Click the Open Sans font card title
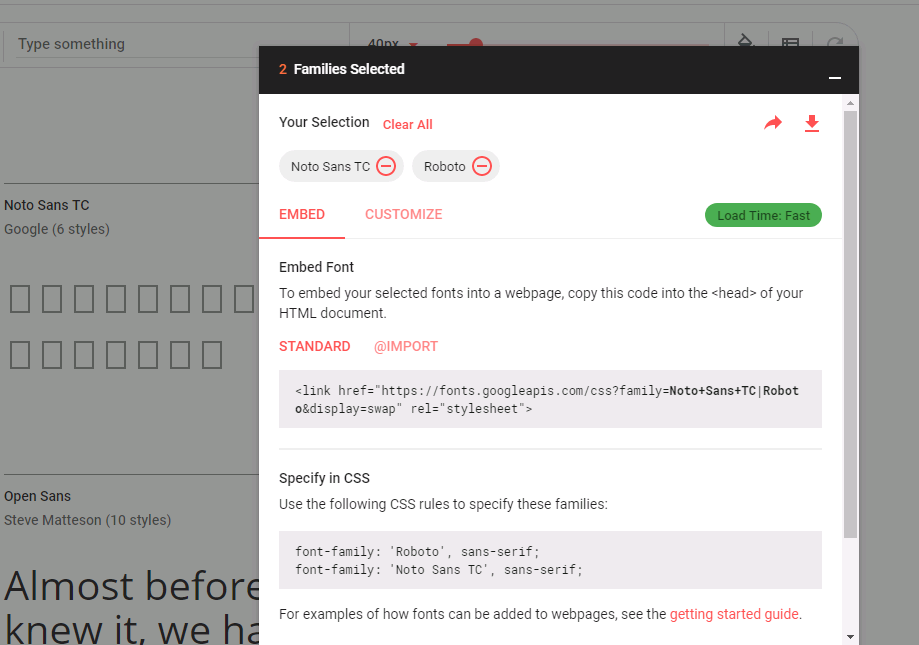Viewport: 919px width, 645px height. point(38,496)
